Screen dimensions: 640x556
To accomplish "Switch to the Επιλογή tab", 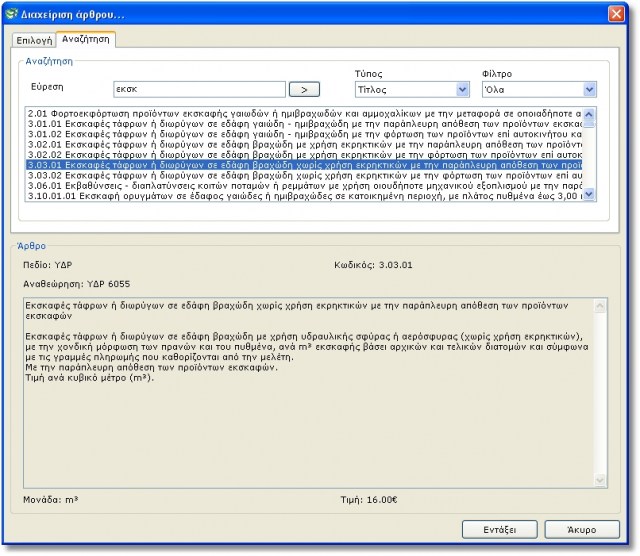I will coord(32,40).
